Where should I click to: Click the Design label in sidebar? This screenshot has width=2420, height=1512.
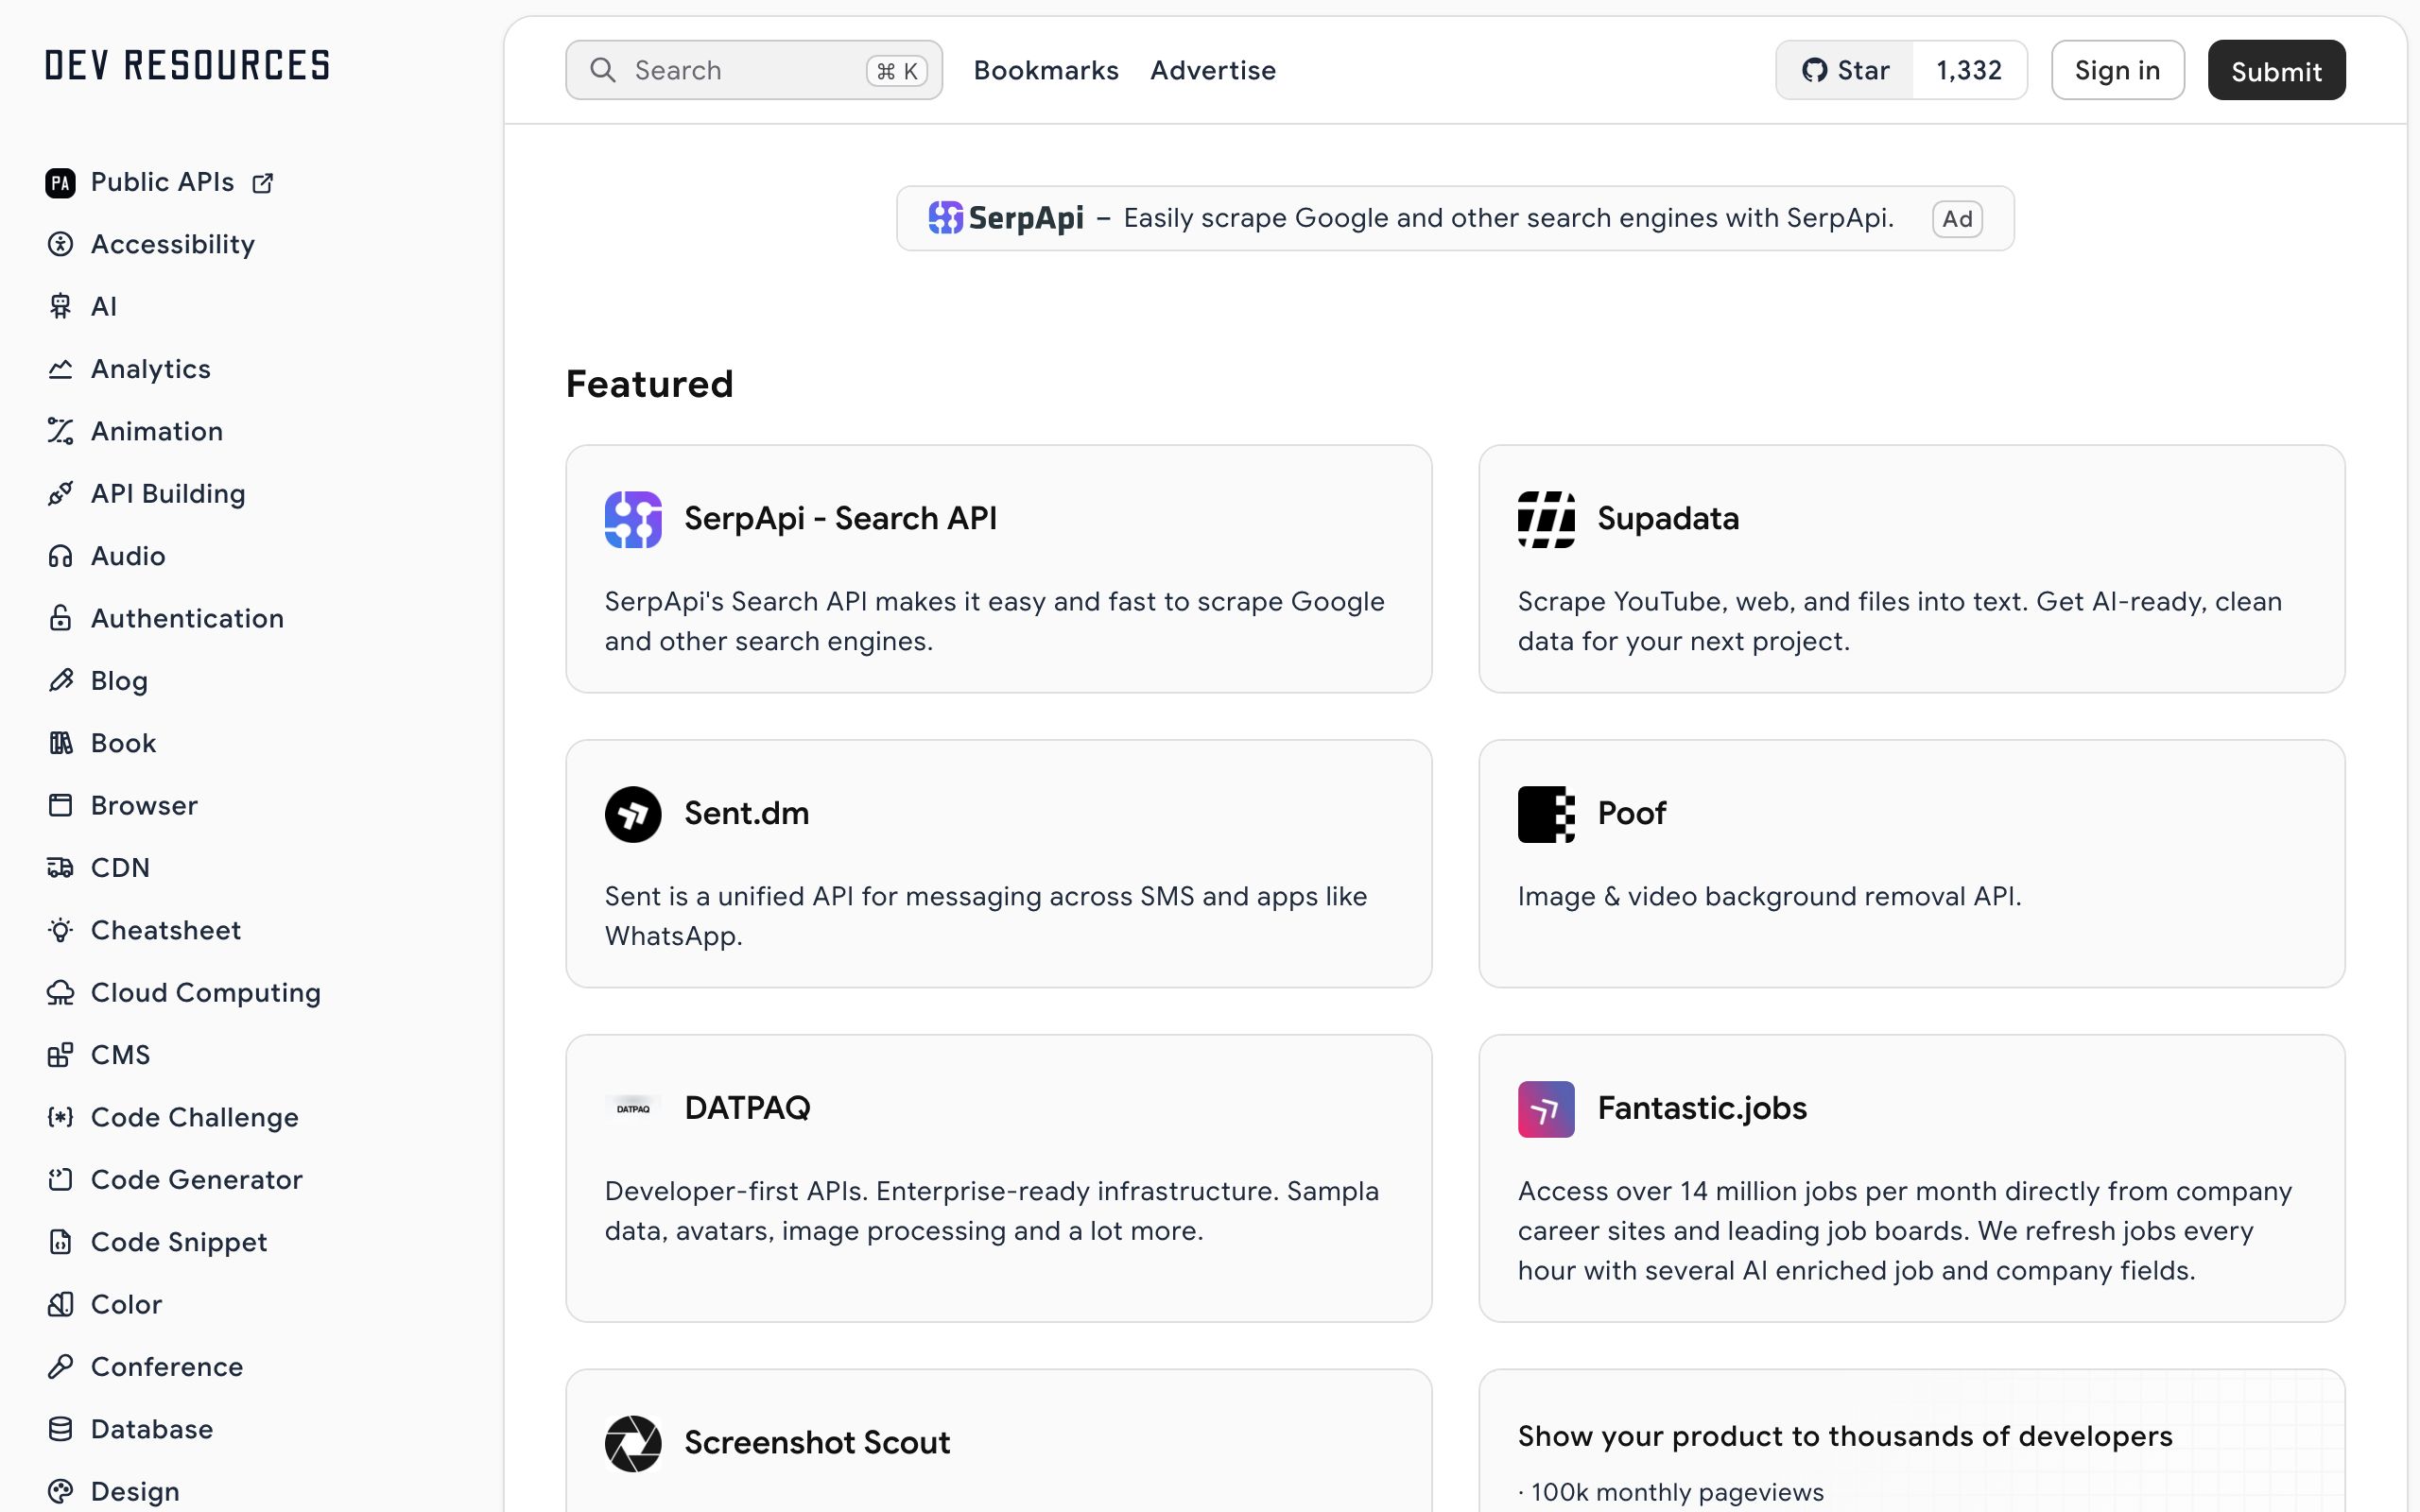point(135,1491)
